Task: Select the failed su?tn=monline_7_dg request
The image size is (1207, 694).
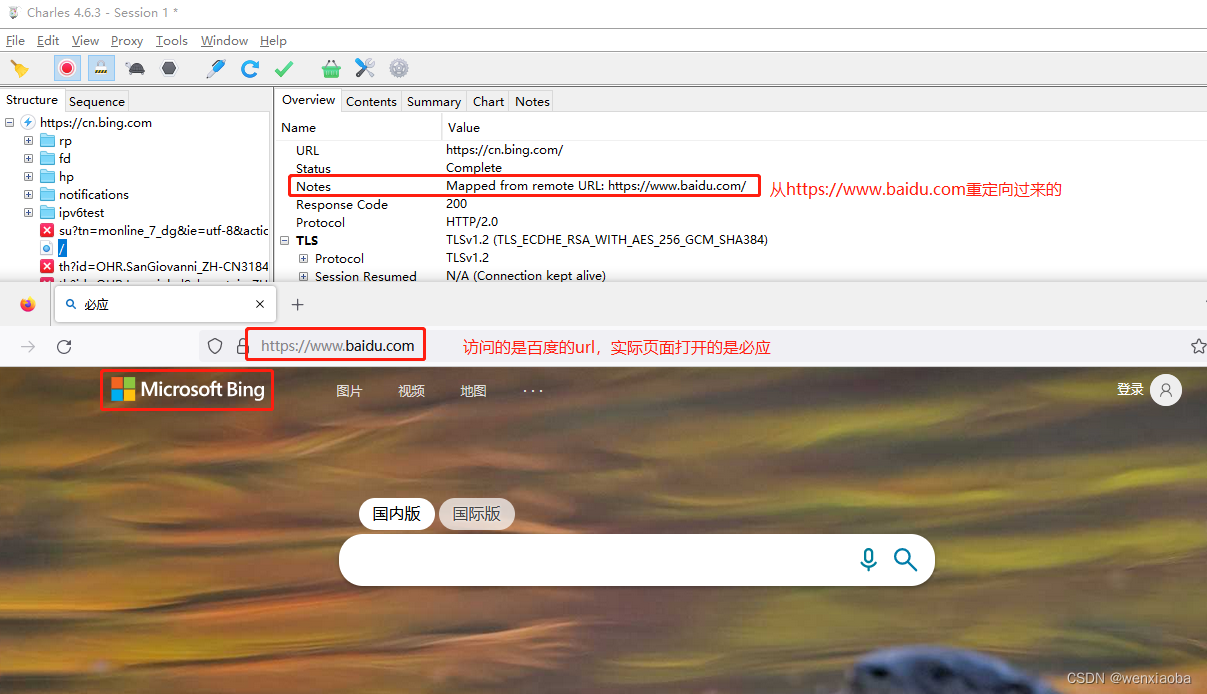Action: [x=164, y=231]
